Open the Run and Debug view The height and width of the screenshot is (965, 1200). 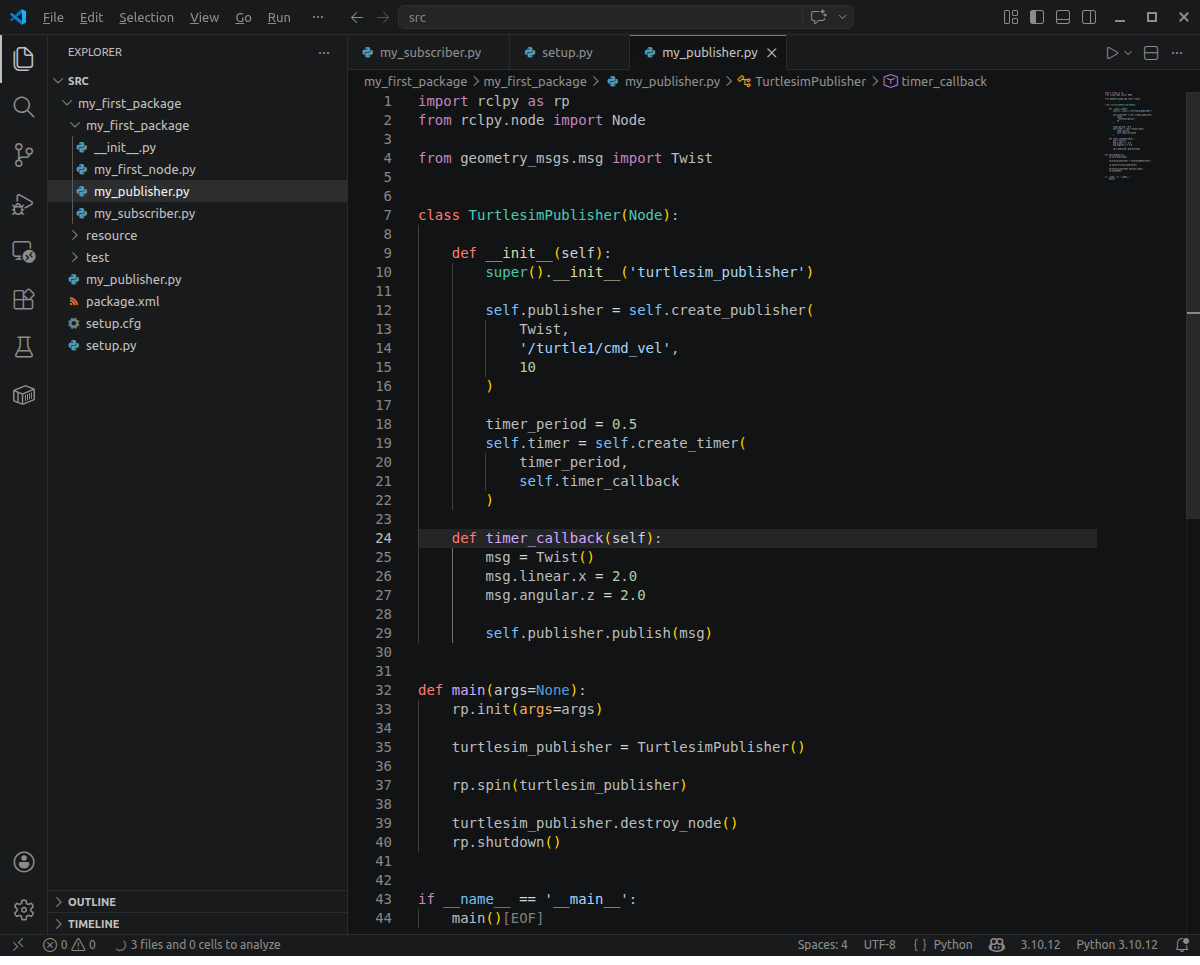24,203
